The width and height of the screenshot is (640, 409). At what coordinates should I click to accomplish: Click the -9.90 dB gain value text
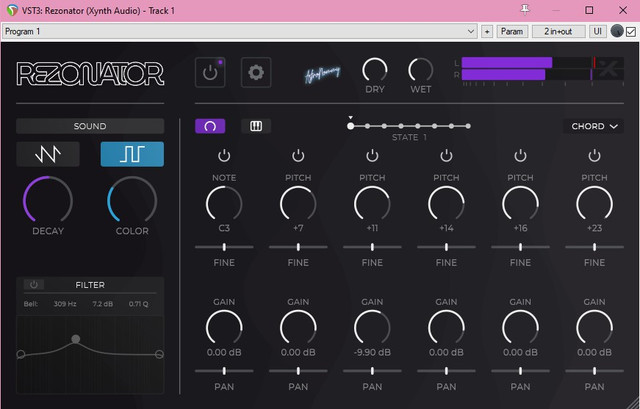pos(372,352)
